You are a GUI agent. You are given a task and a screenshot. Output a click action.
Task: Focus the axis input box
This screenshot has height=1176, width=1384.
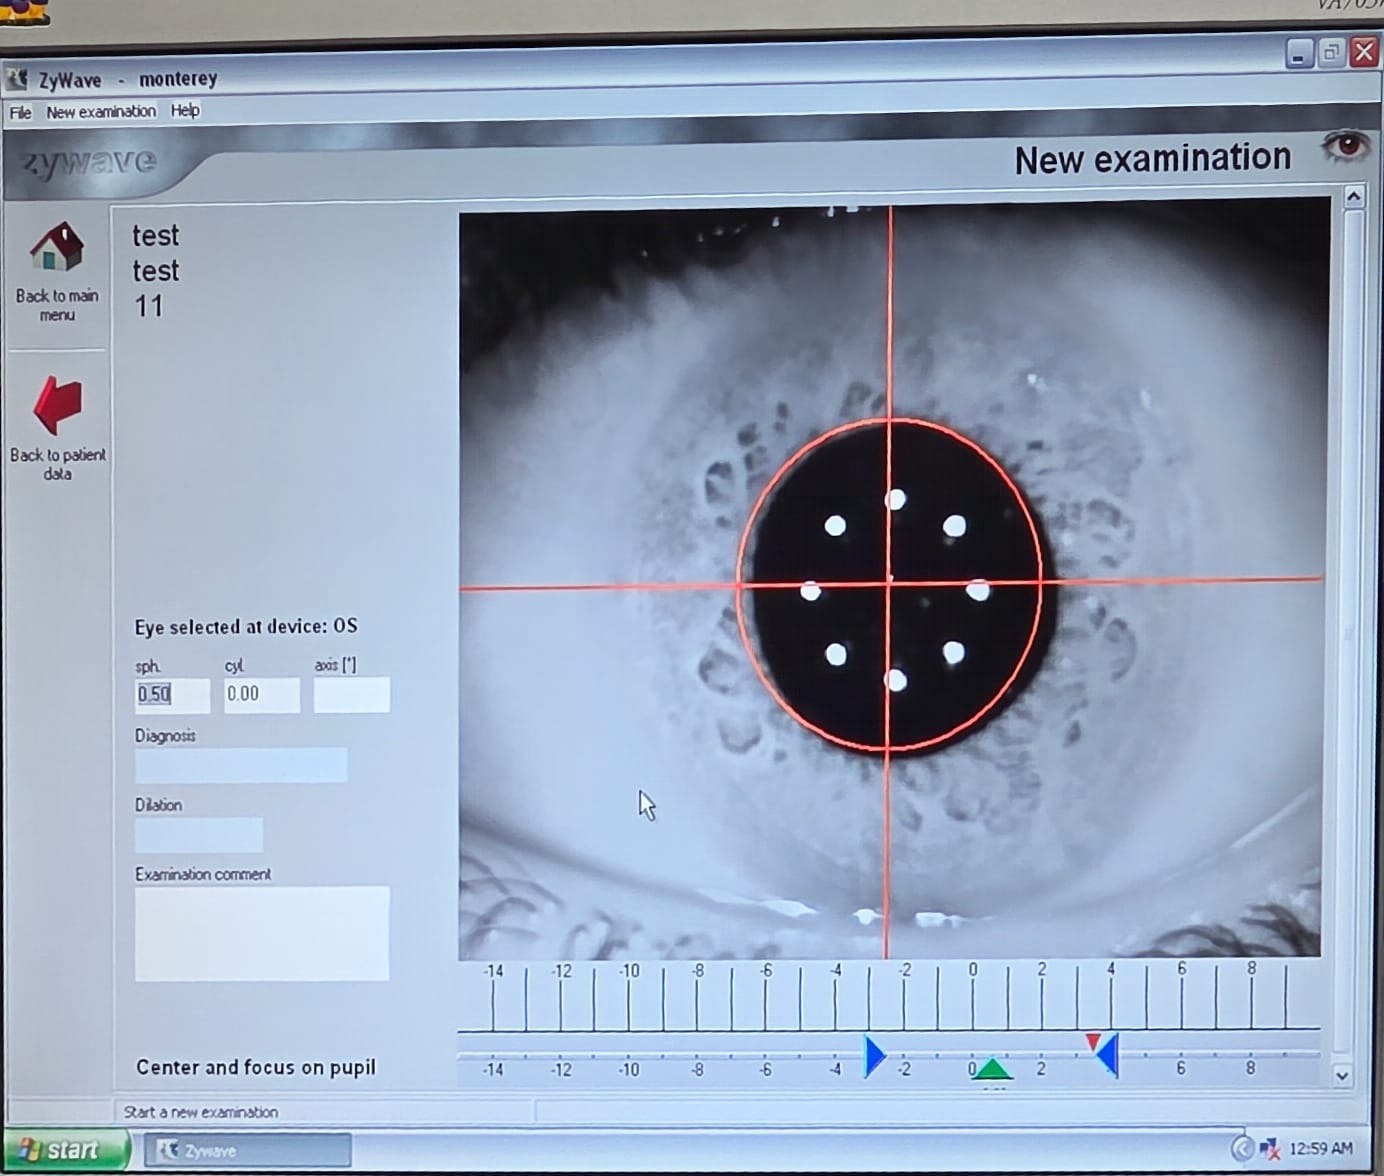pos(351,695)
